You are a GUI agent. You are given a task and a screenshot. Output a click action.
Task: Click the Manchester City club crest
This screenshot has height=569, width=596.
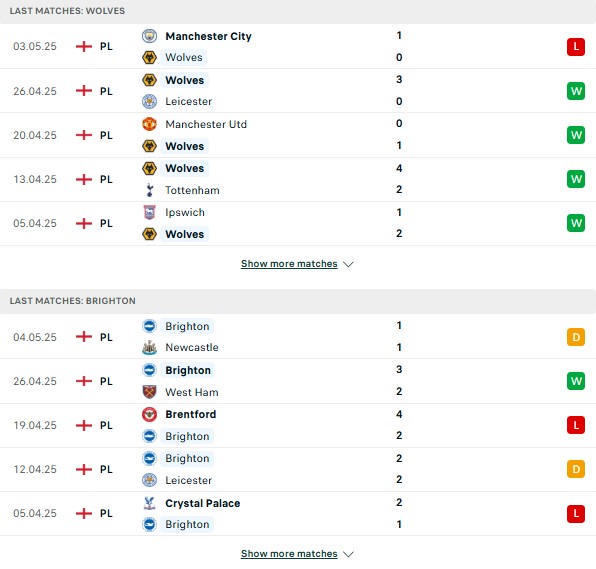pos(149,36)
